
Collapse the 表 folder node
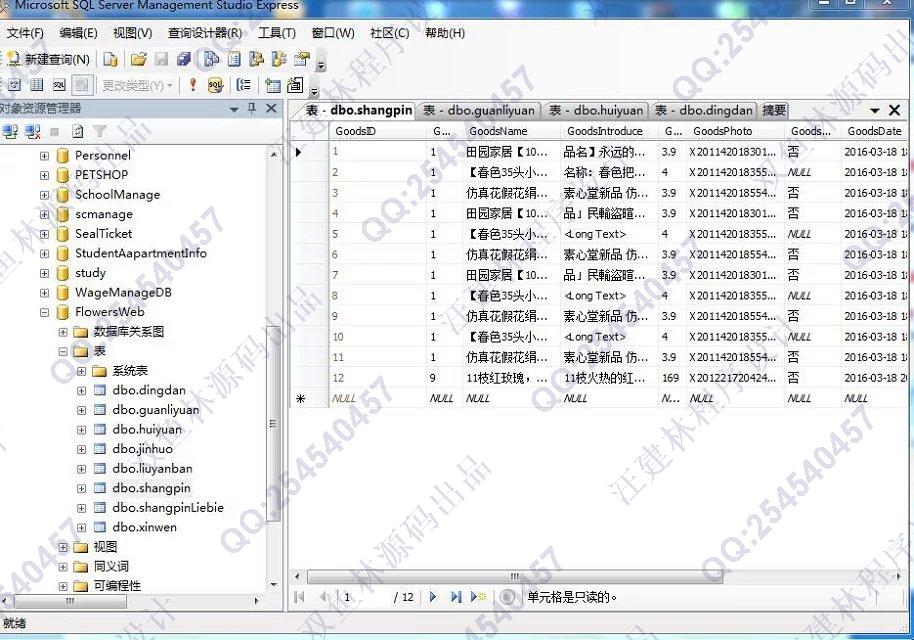pyautogui.click(x=63, y=351)
